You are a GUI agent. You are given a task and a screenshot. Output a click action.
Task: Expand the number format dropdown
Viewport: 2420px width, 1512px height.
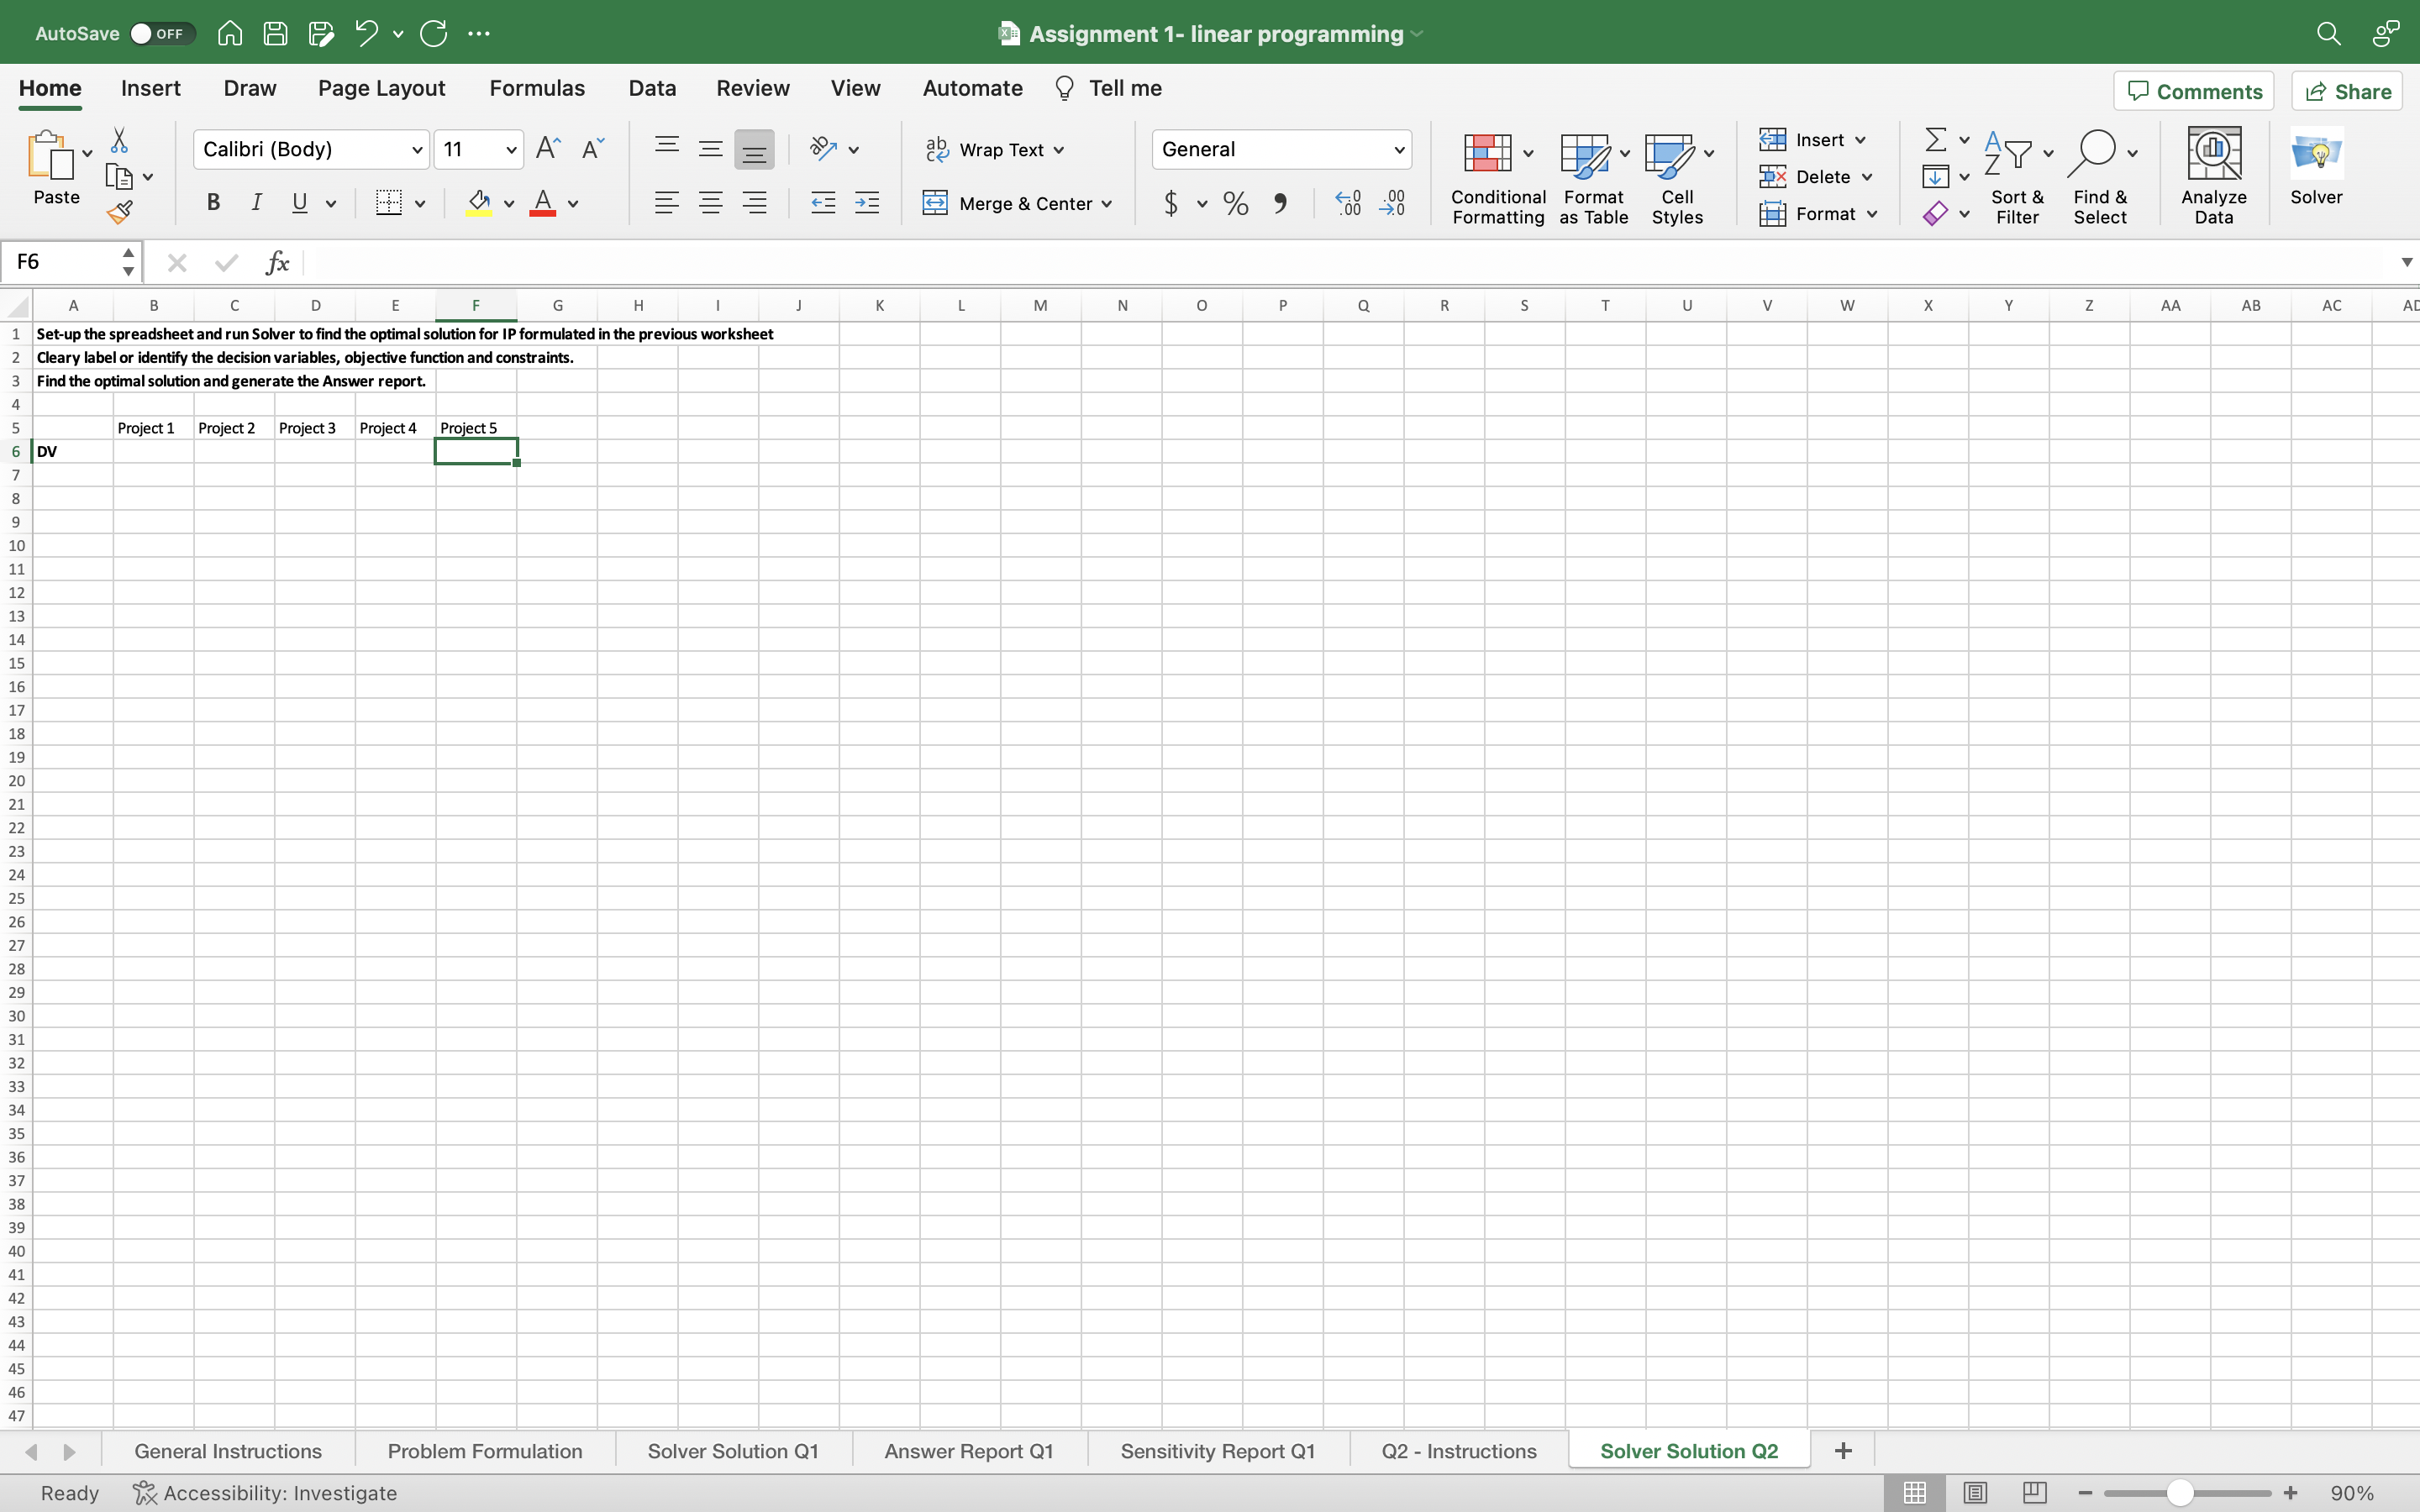(x=1399, y=149)
